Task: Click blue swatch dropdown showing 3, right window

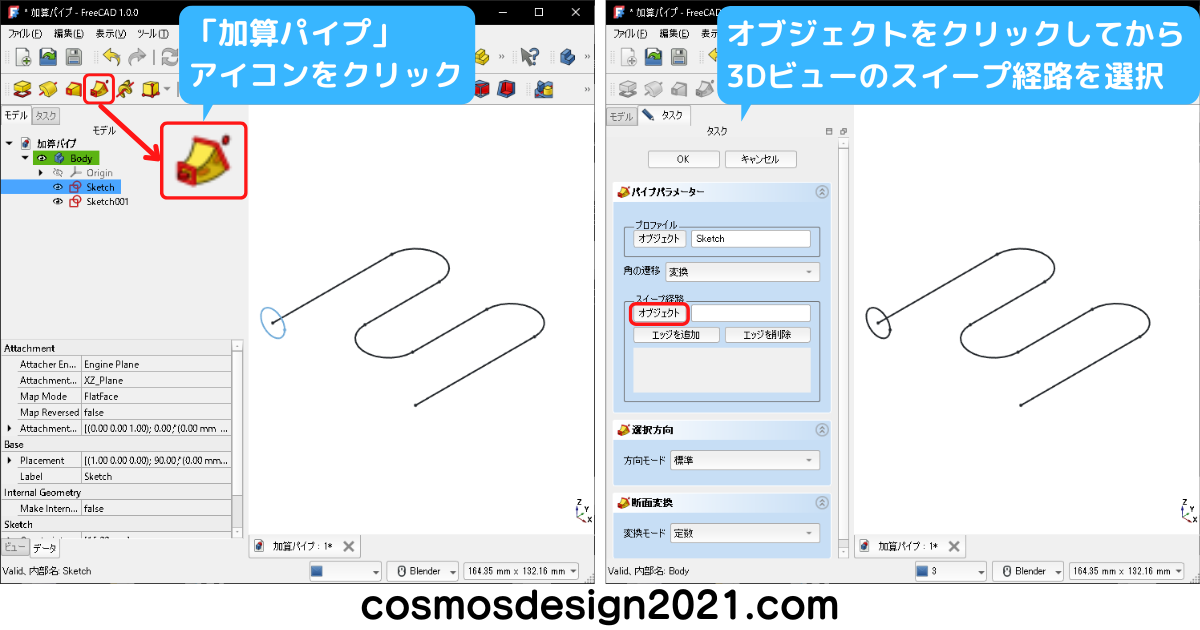Action: (949, 571)
